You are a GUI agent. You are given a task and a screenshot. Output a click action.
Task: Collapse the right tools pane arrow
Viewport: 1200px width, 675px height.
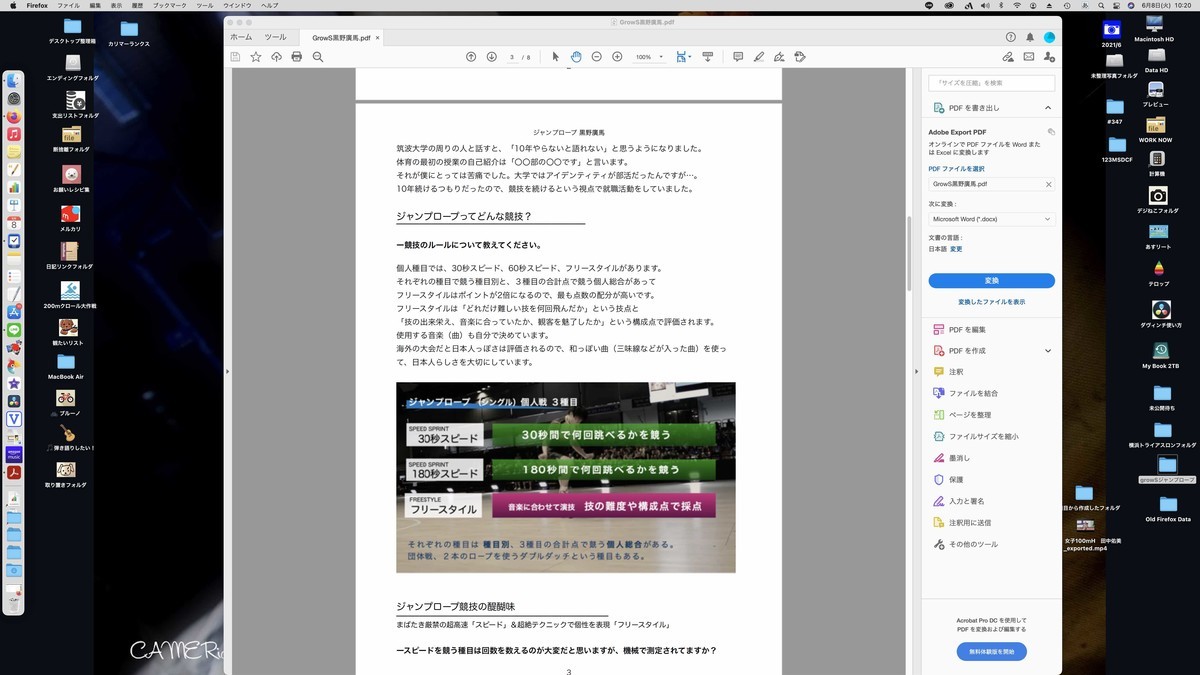917,371
